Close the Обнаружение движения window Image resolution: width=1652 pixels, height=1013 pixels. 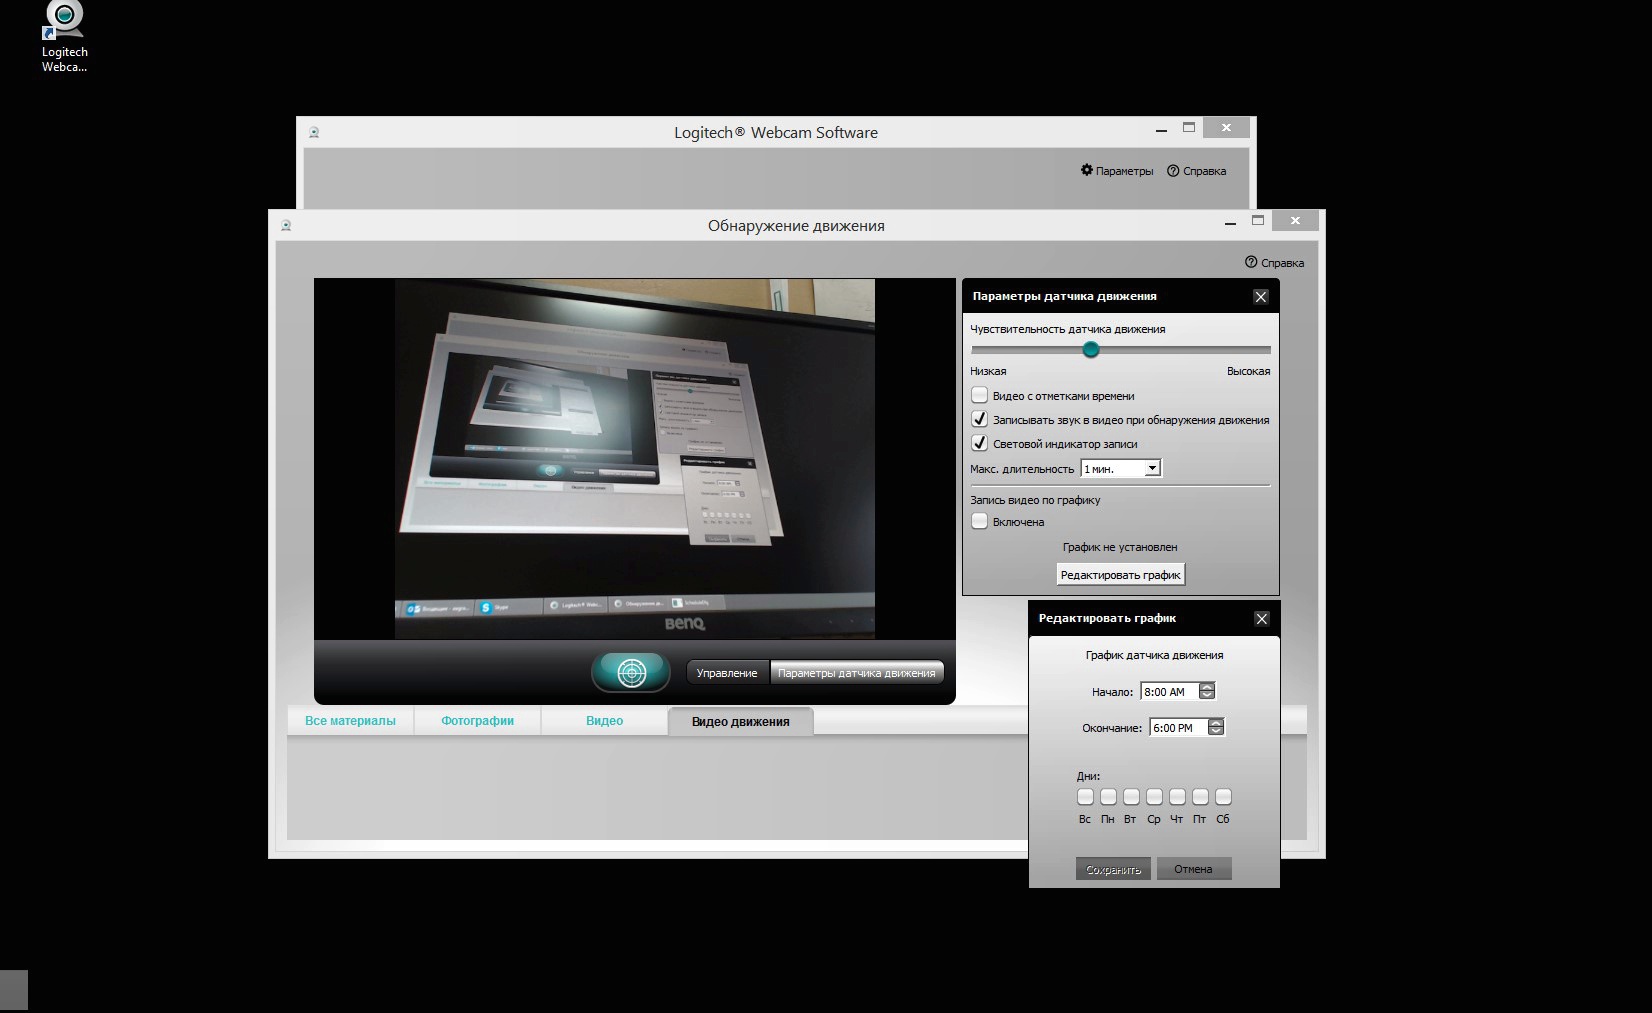click(x=1295, y=220)
